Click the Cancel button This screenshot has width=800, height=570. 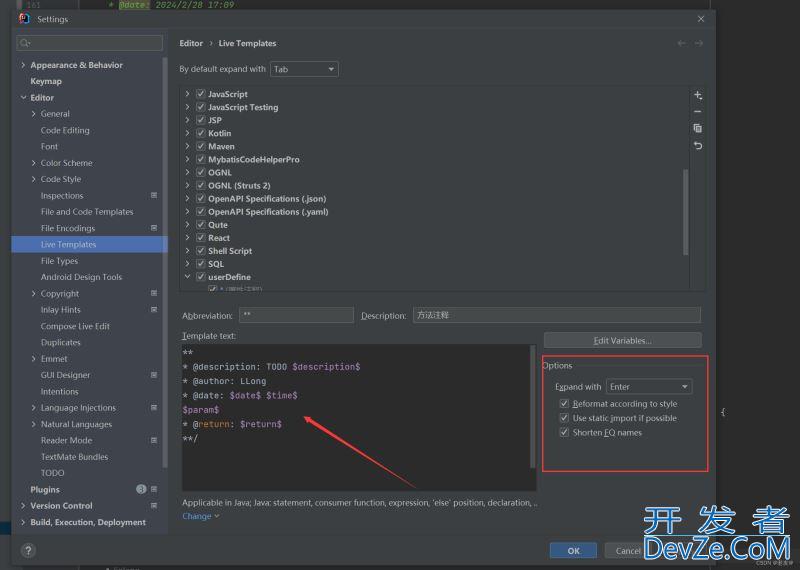pos(628,551)
